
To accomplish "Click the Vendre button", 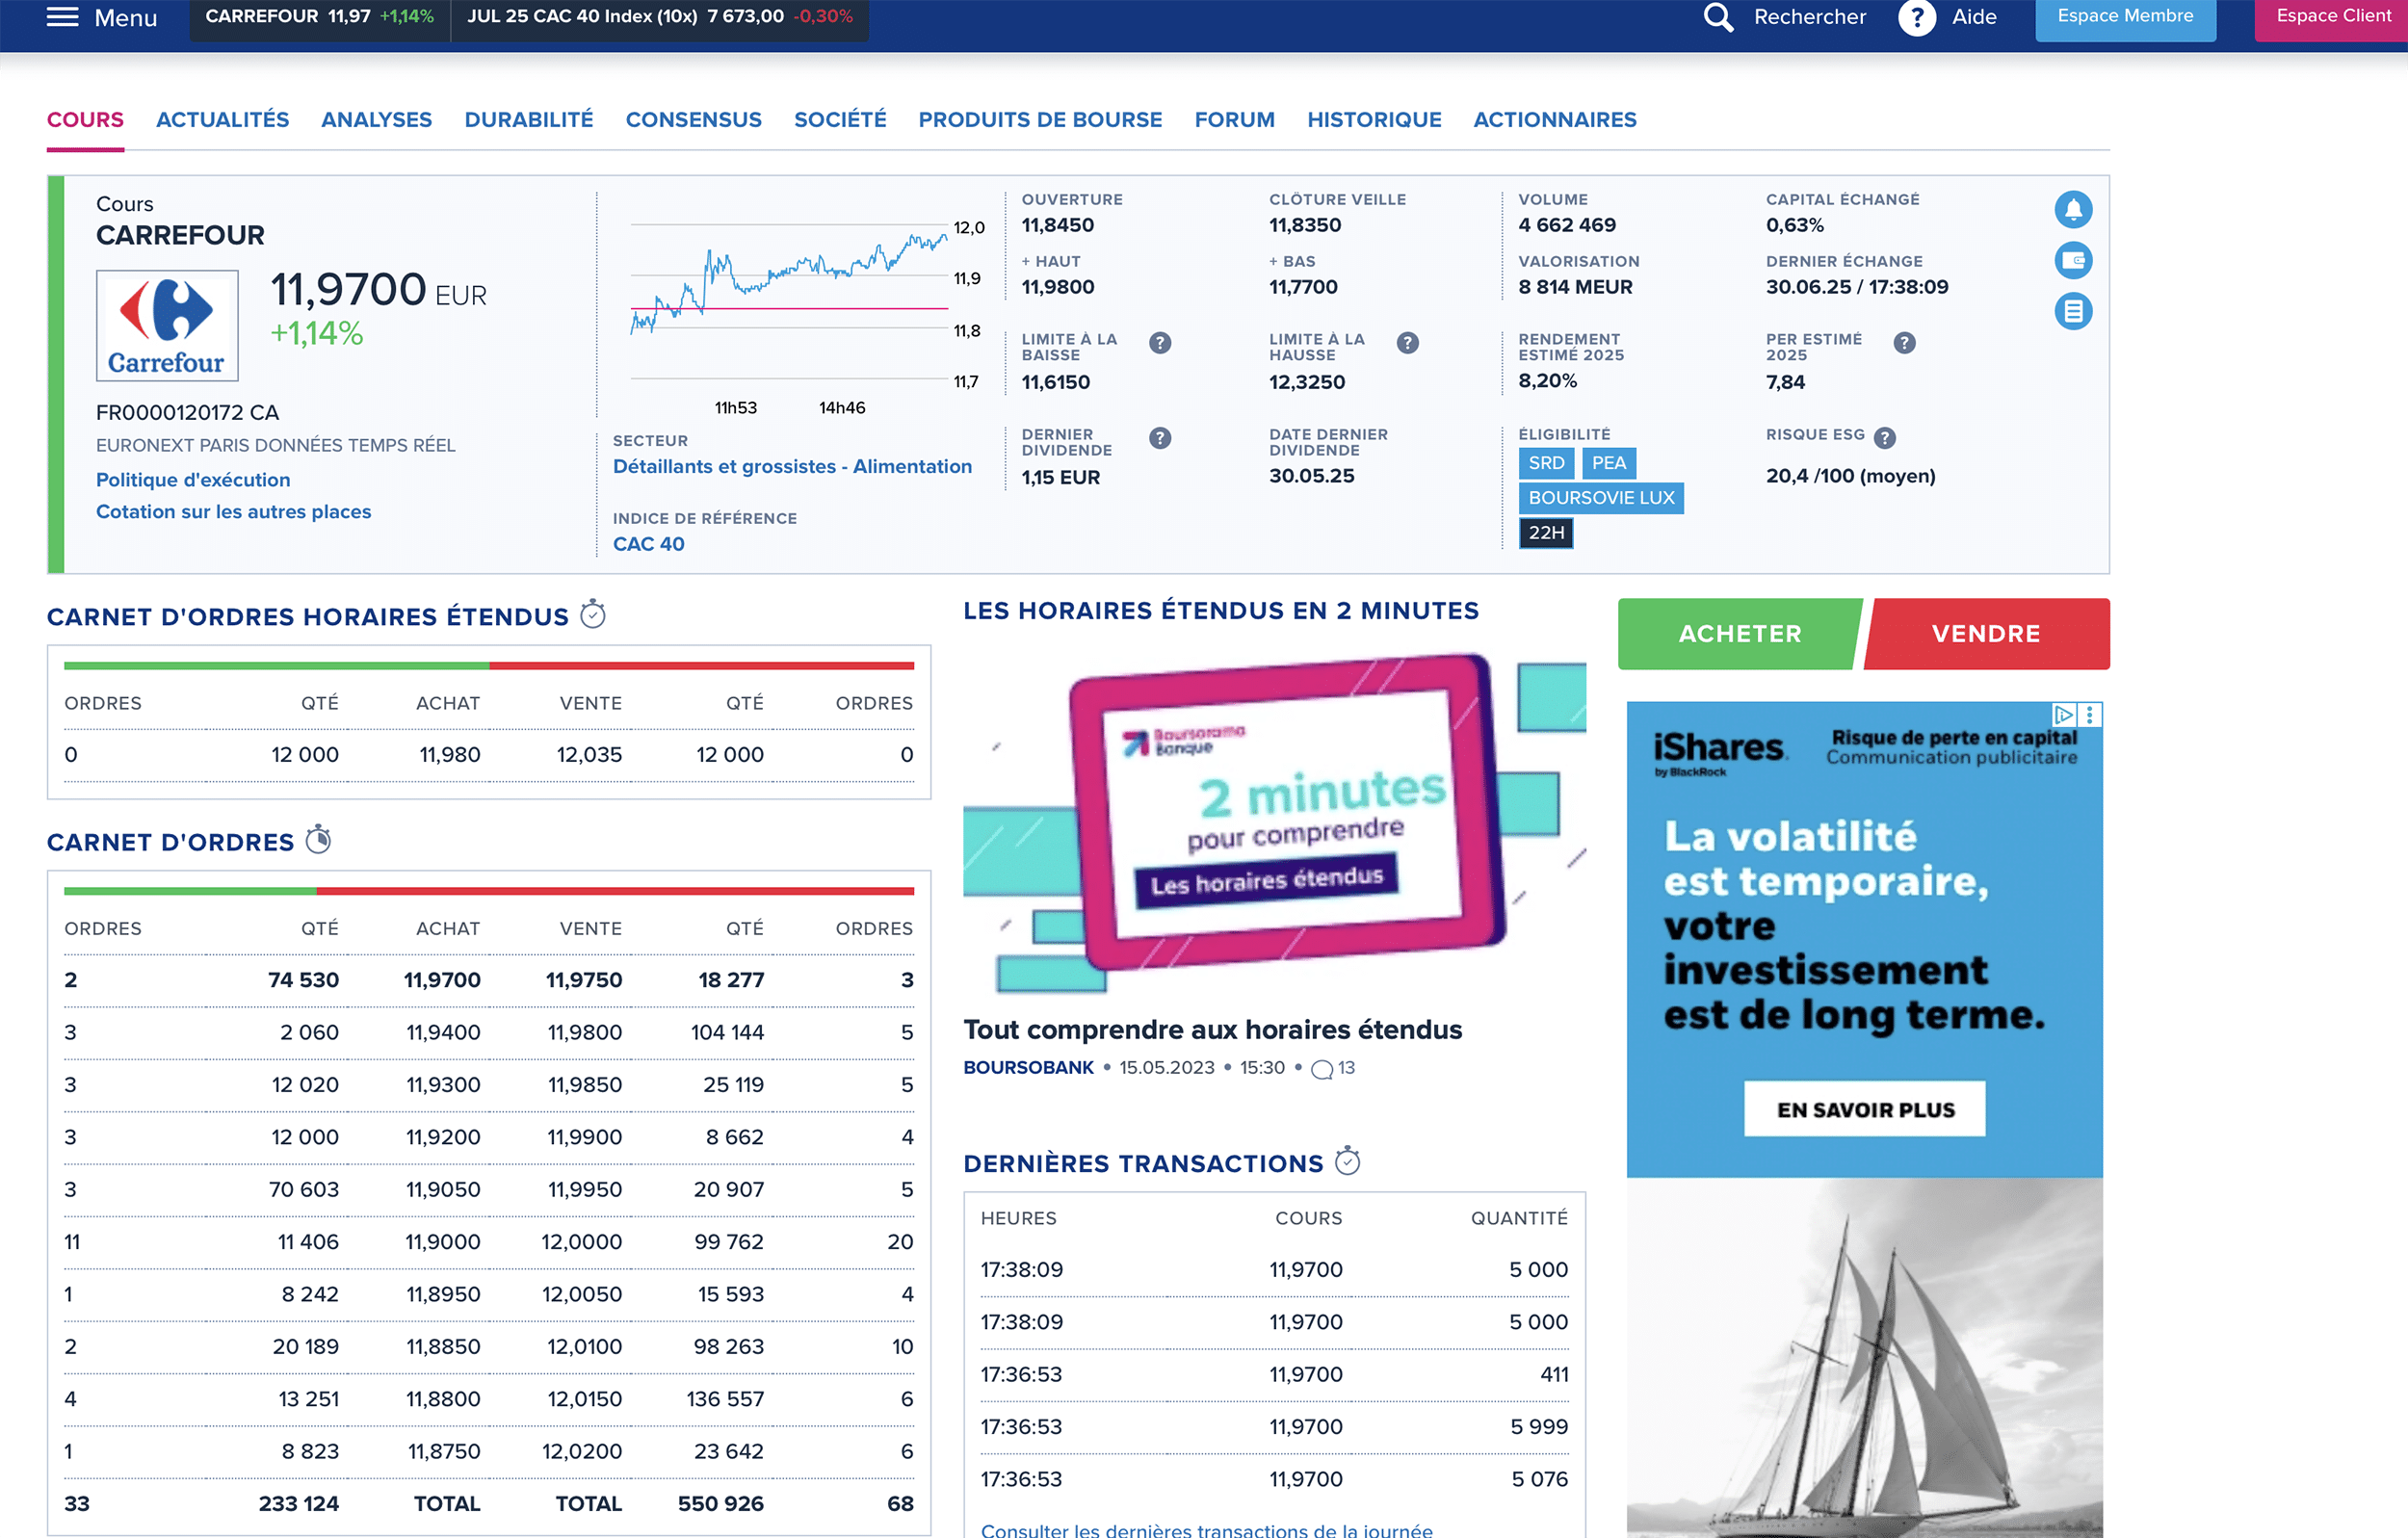I will coord(1986,633).
